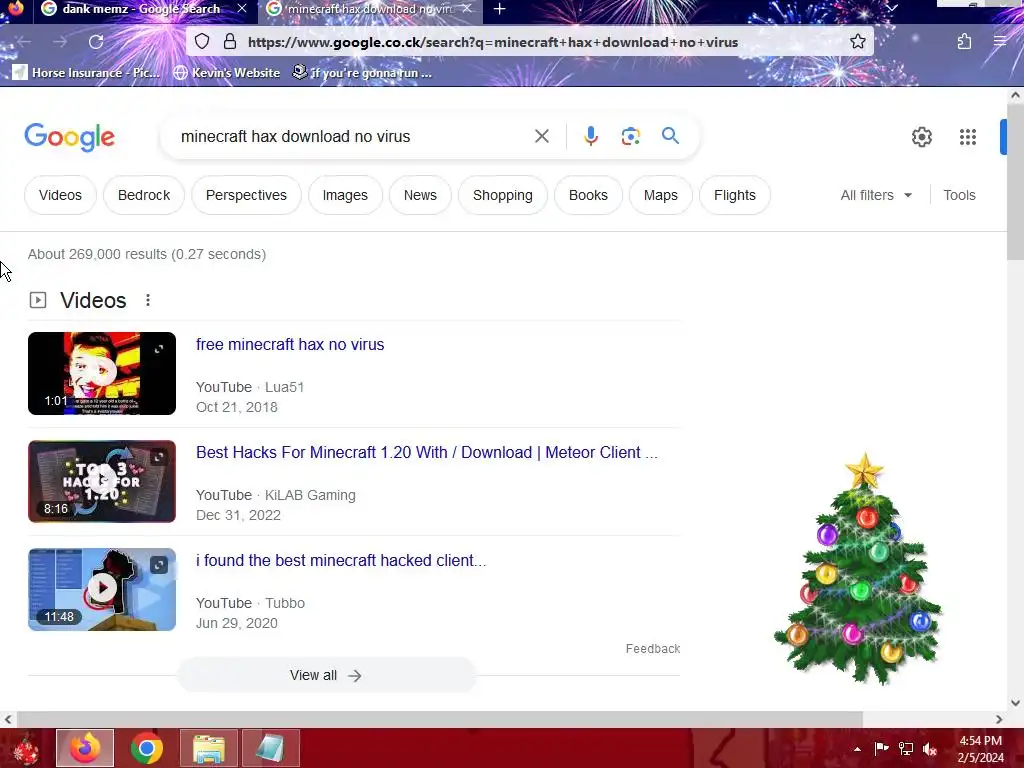The width and height of the screenshot is (1024, 768).
Task: Play the 8:16 Top 3 Hacks thumbnail
Action: point(102,481)
